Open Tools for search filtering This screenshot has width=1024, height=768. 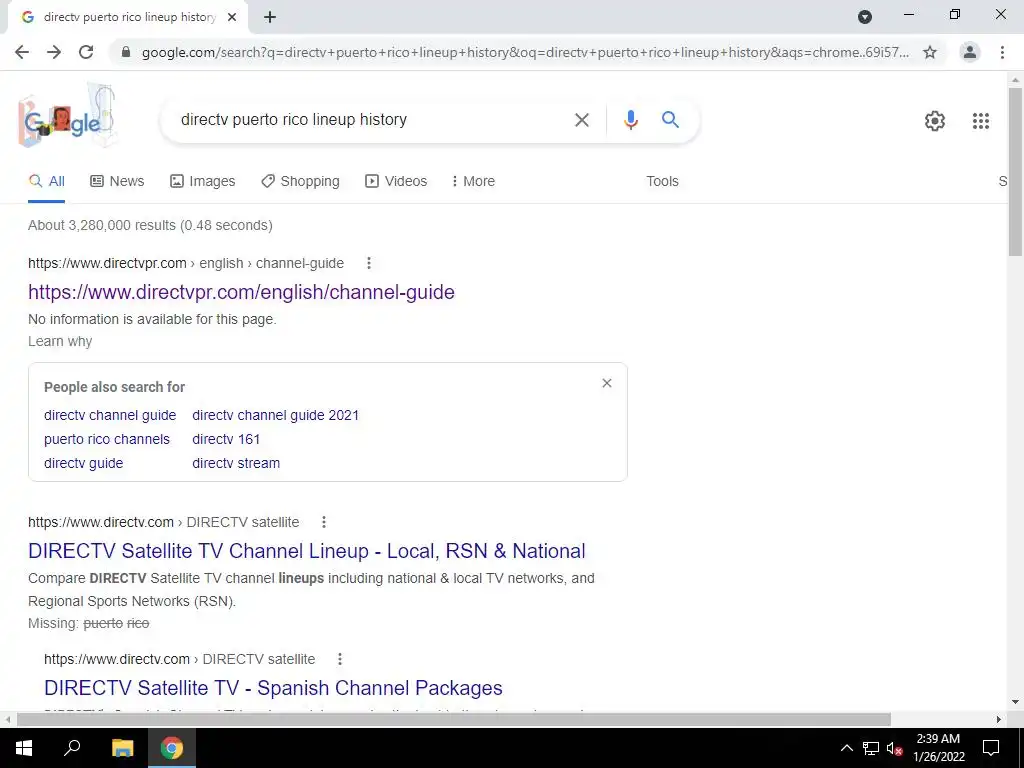tap(662, 181)
